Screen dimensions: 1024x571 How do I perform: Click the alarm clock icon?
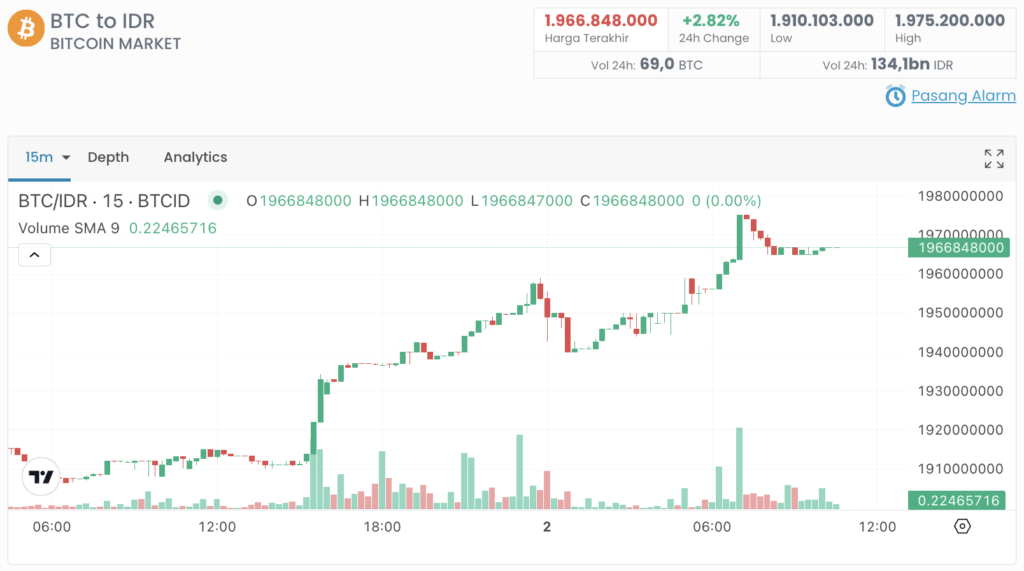(895, 96)
